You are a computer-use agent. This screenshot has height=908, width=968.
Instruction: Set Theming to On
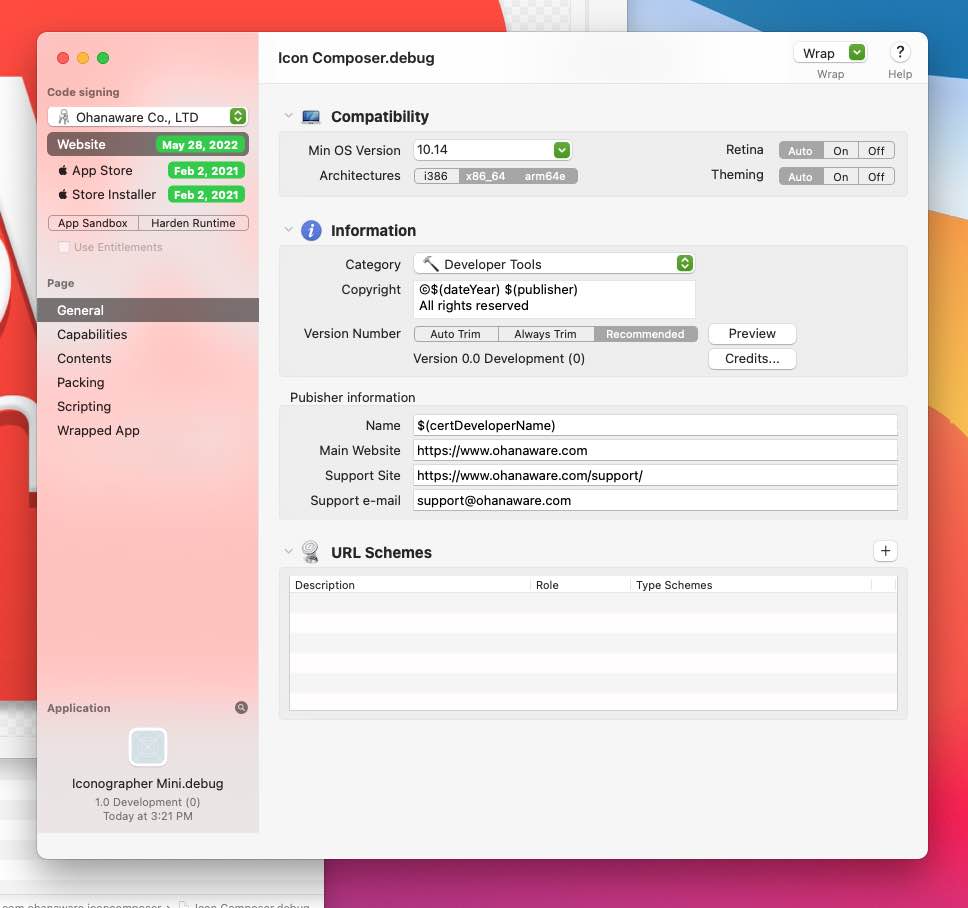tap(840, 177)
